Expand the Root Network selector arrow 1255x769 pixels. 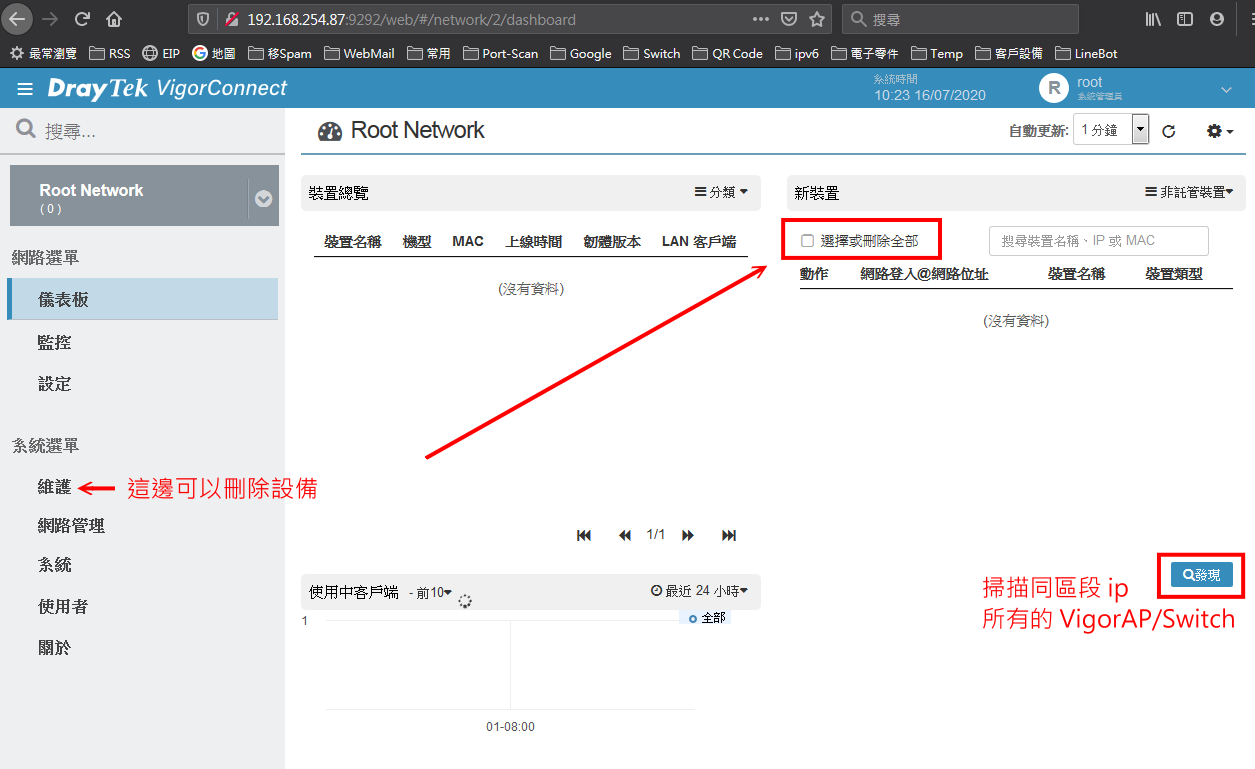263,198
